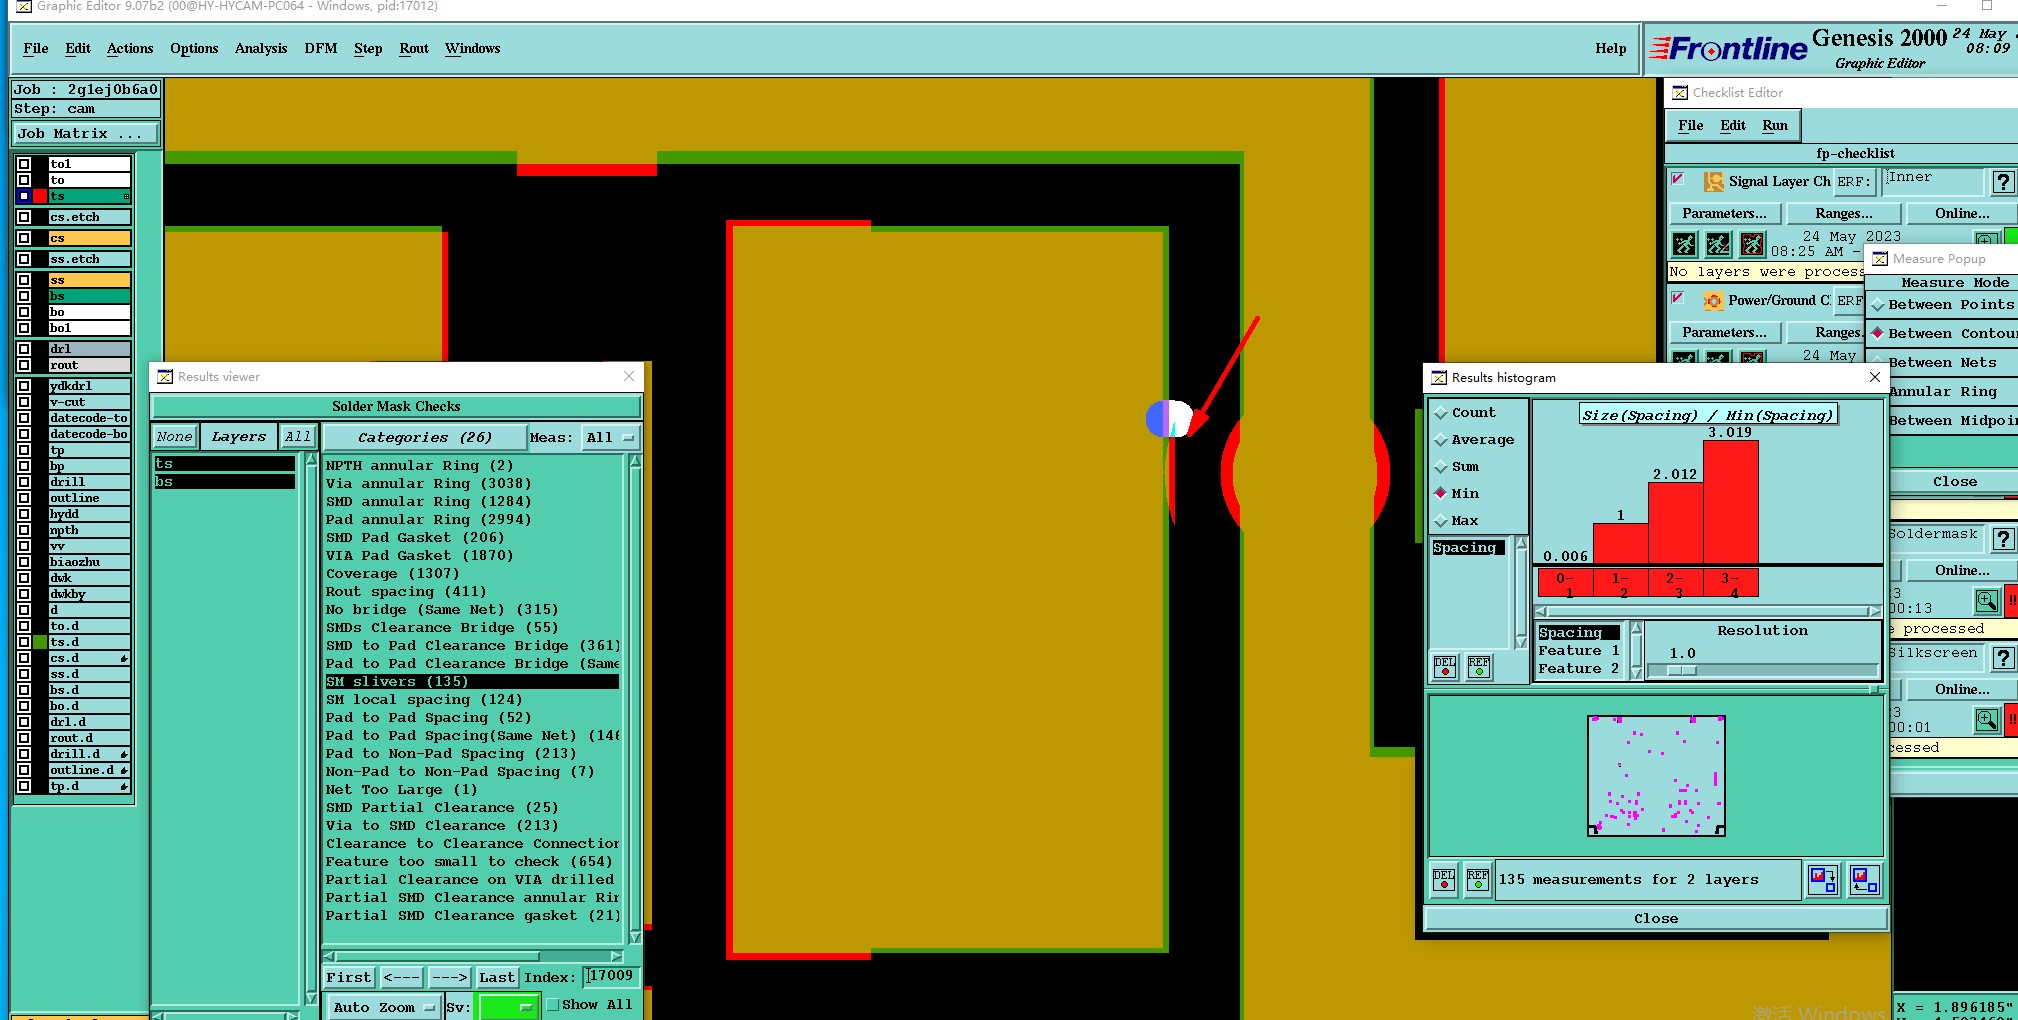The width and height of the screenshot is (2018, 1020).
Task: Click the DEL icon under the Spacing list
Action: (x=1445, y=667)
